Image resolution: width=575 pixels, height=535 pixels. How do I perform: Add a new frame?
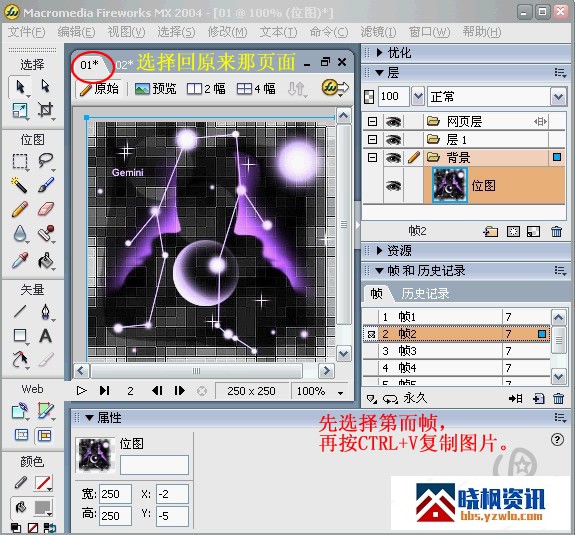tap(539, 398)
